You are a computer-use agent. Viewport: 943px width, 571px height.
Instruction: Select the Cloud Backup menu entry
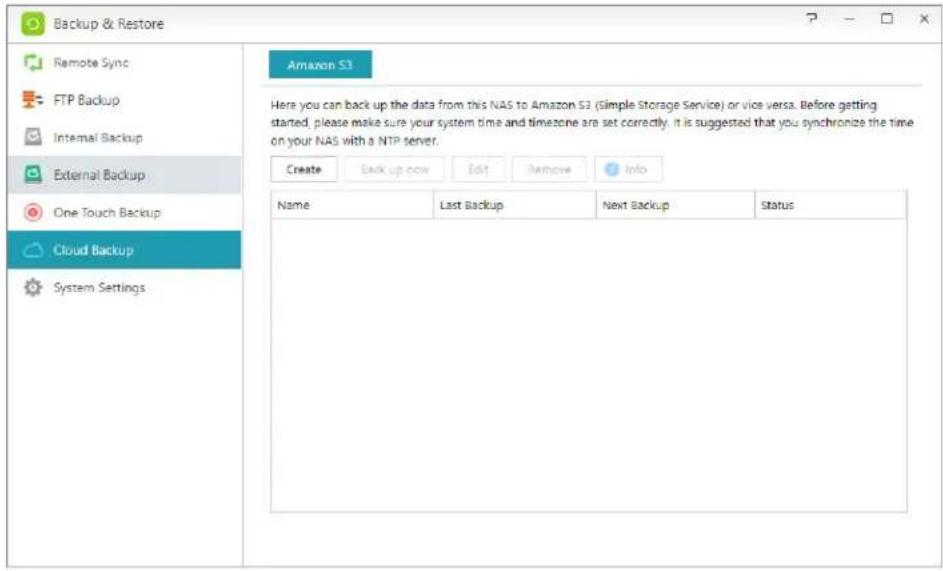point(124,250)
